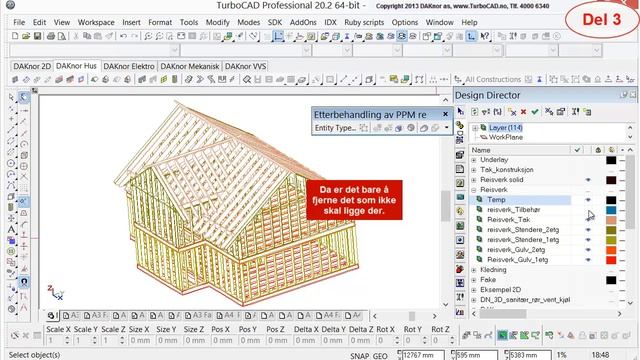Expand the Layer (114) tree node
Image resolution: width=640 pixels, height=360 pixels.
475,128
